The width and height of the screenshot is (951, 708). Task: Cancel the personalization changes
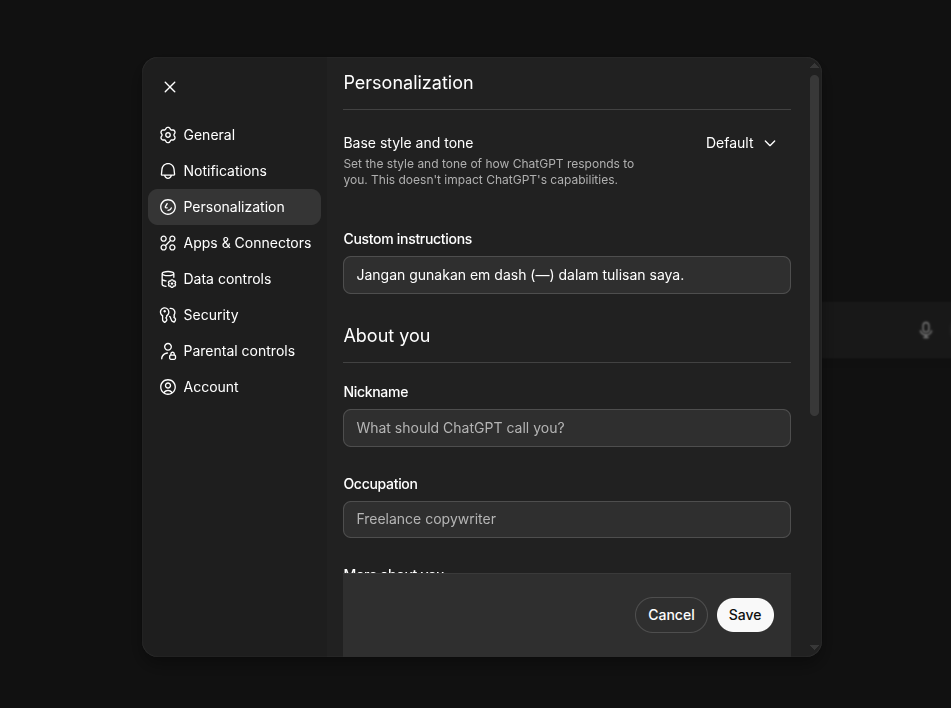(671, 615)
